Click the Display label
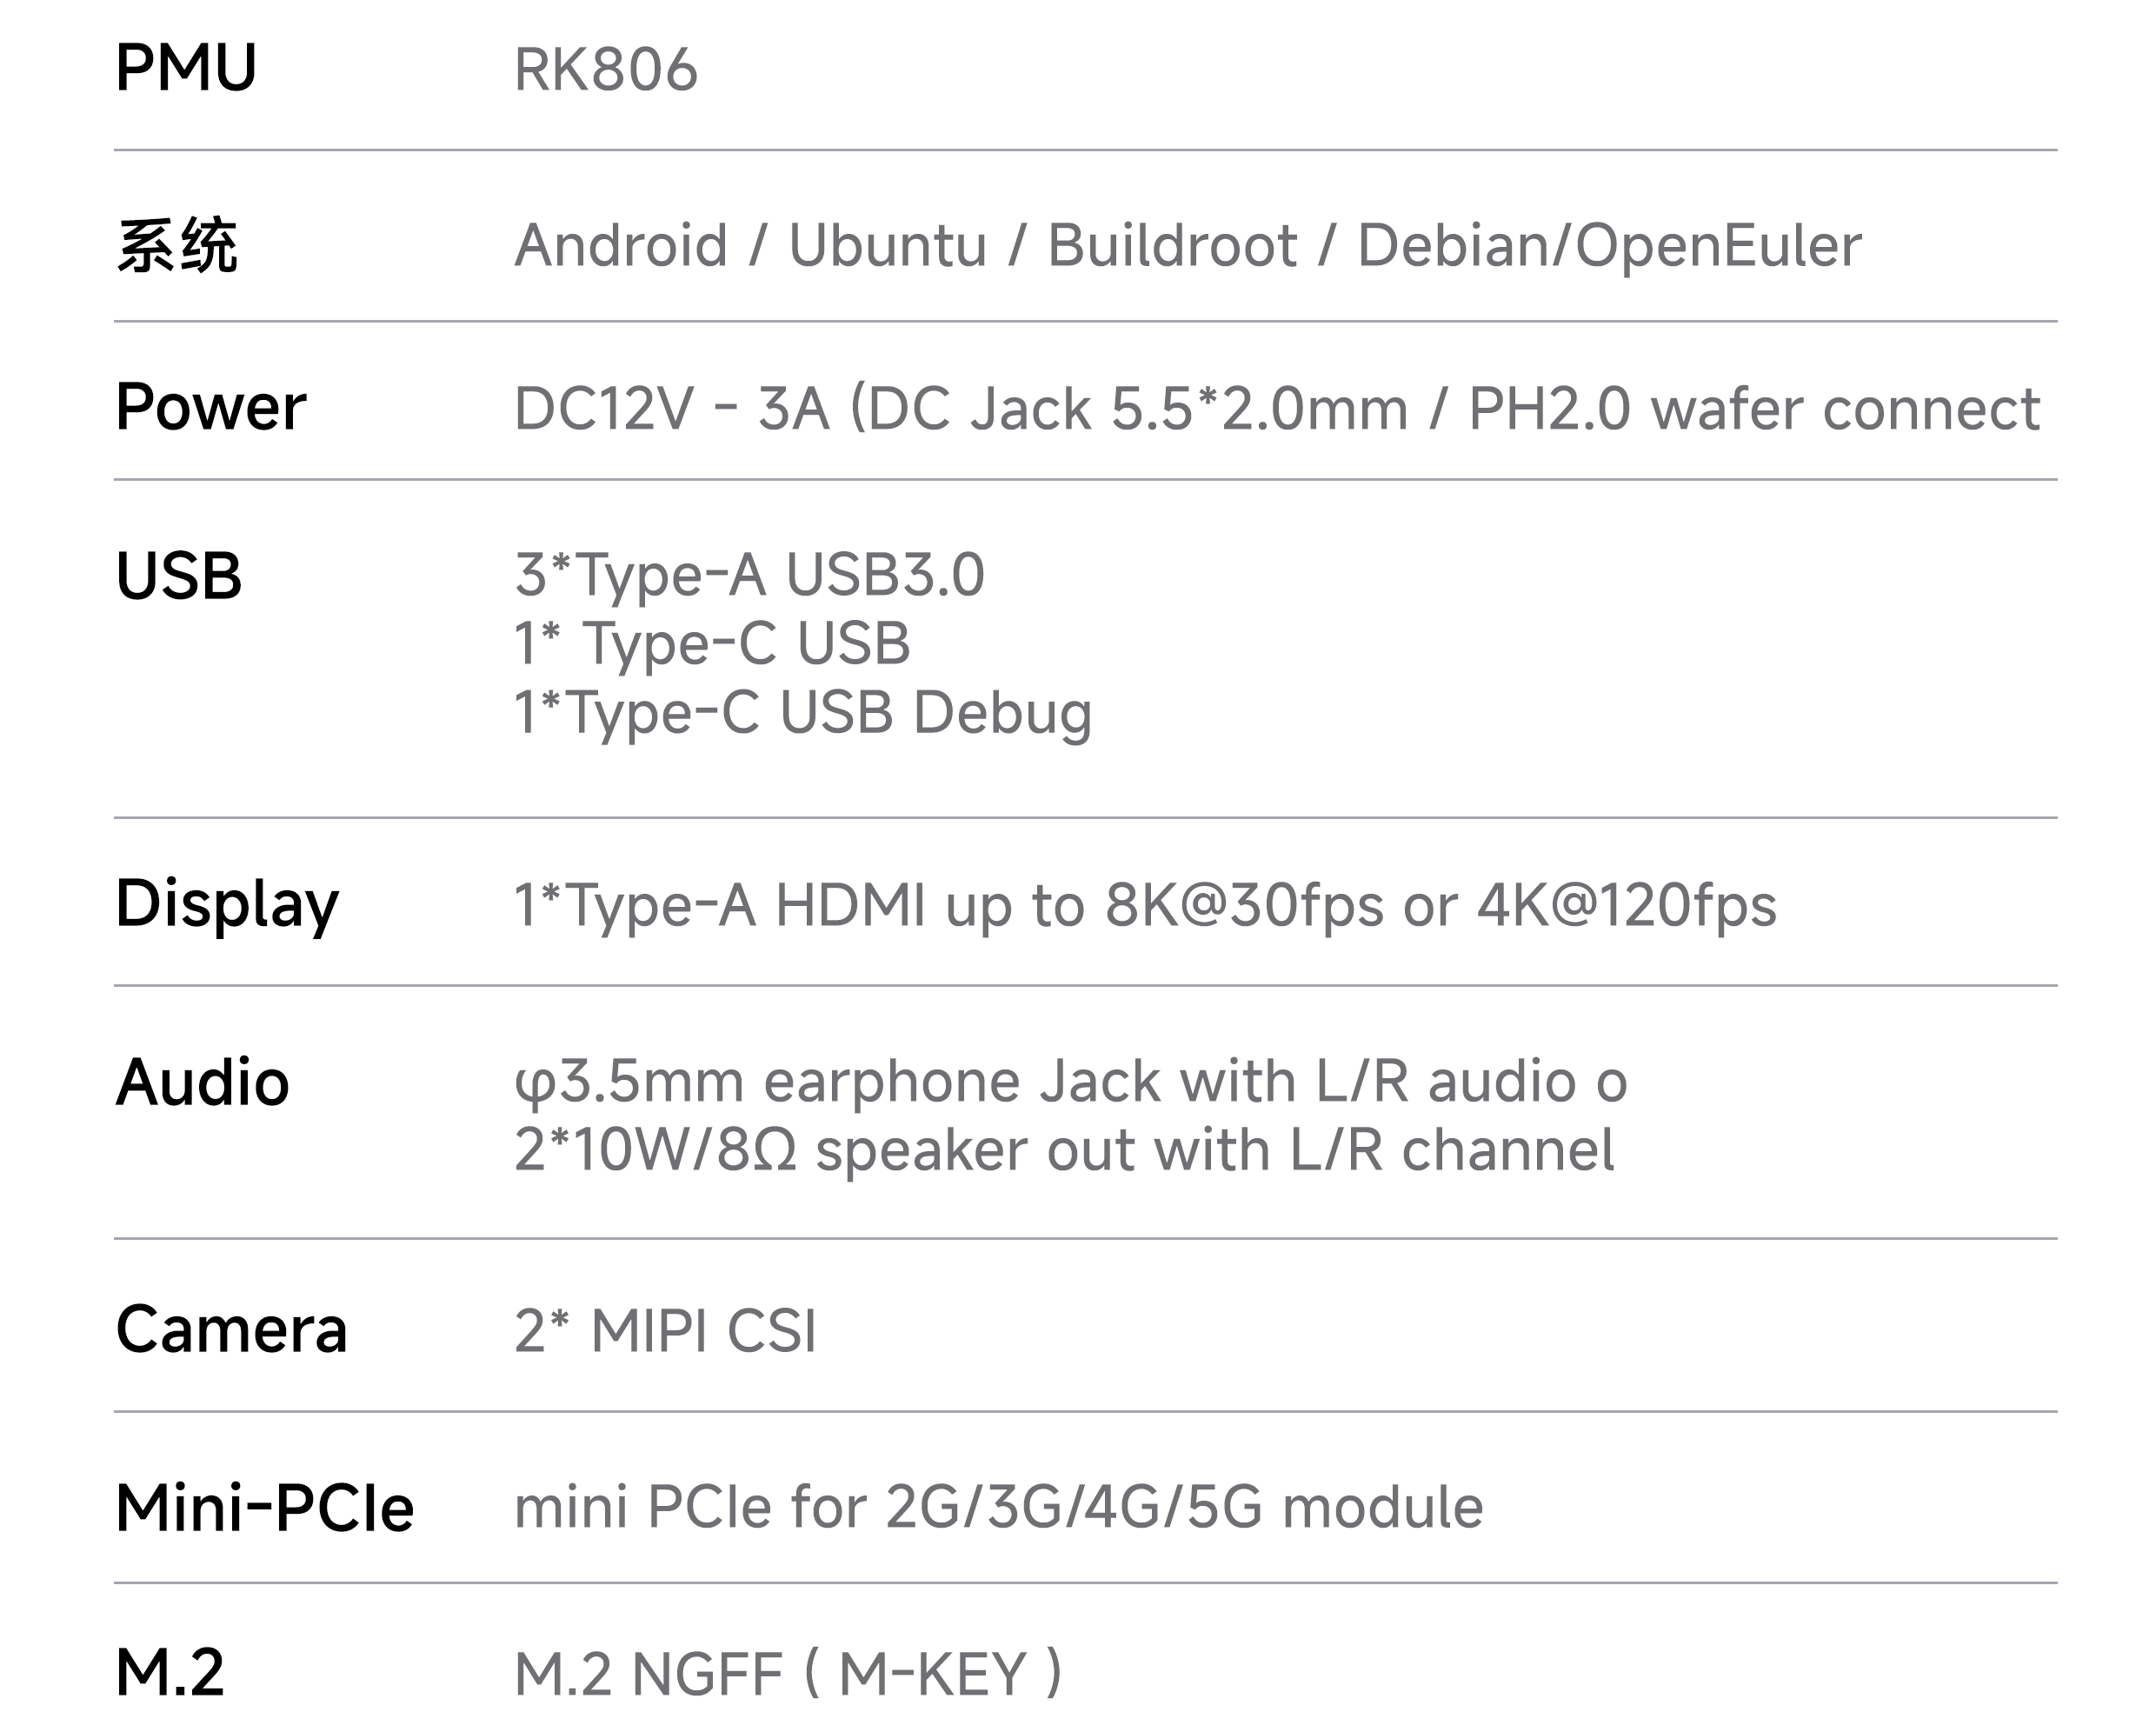 [x=227, y=906]
